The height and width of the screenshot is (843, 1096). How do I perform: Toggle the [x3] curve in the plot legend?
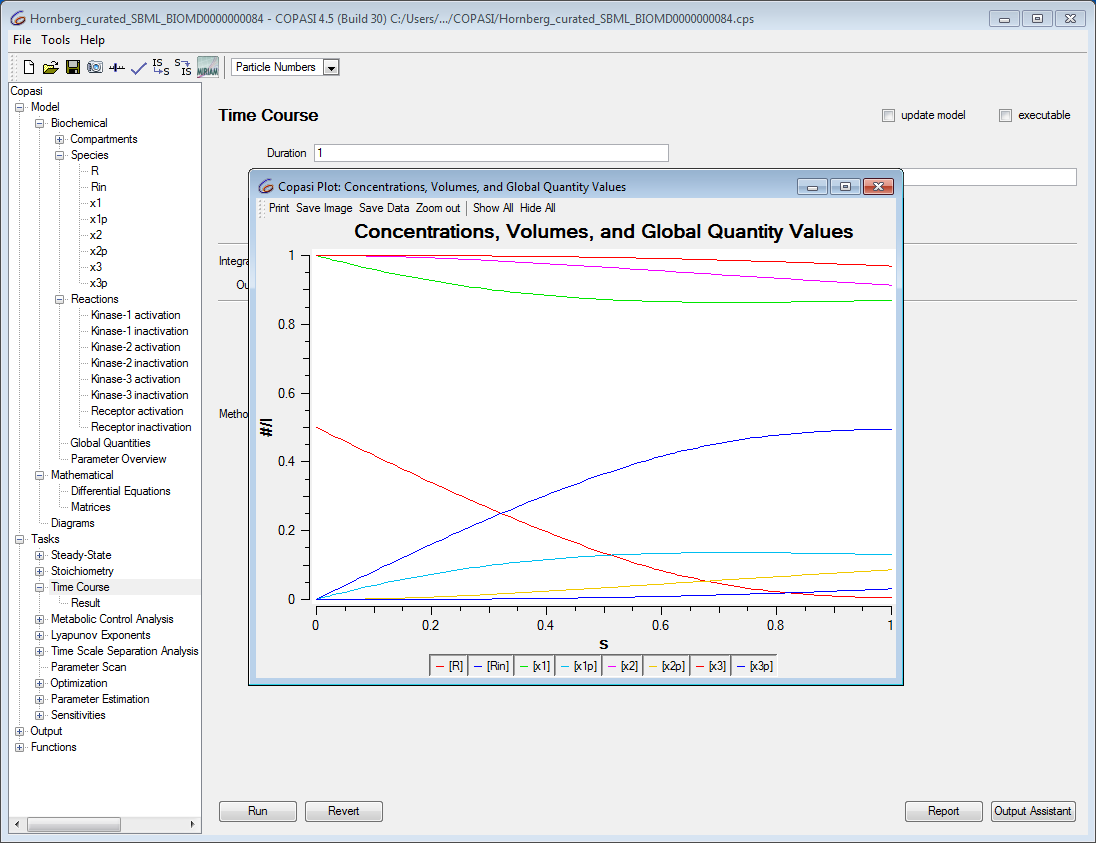(710, 666)
